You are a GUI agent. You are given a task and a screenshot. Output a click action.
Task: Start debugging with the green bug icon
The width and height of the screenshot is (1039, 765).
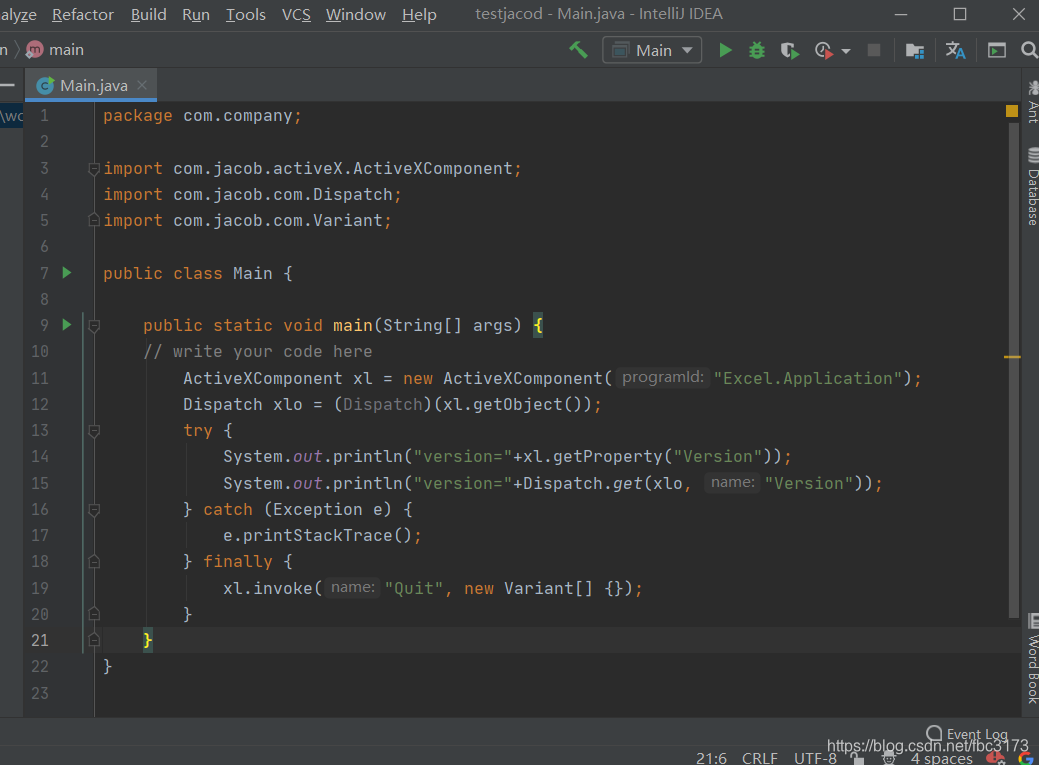coord(757,50)
